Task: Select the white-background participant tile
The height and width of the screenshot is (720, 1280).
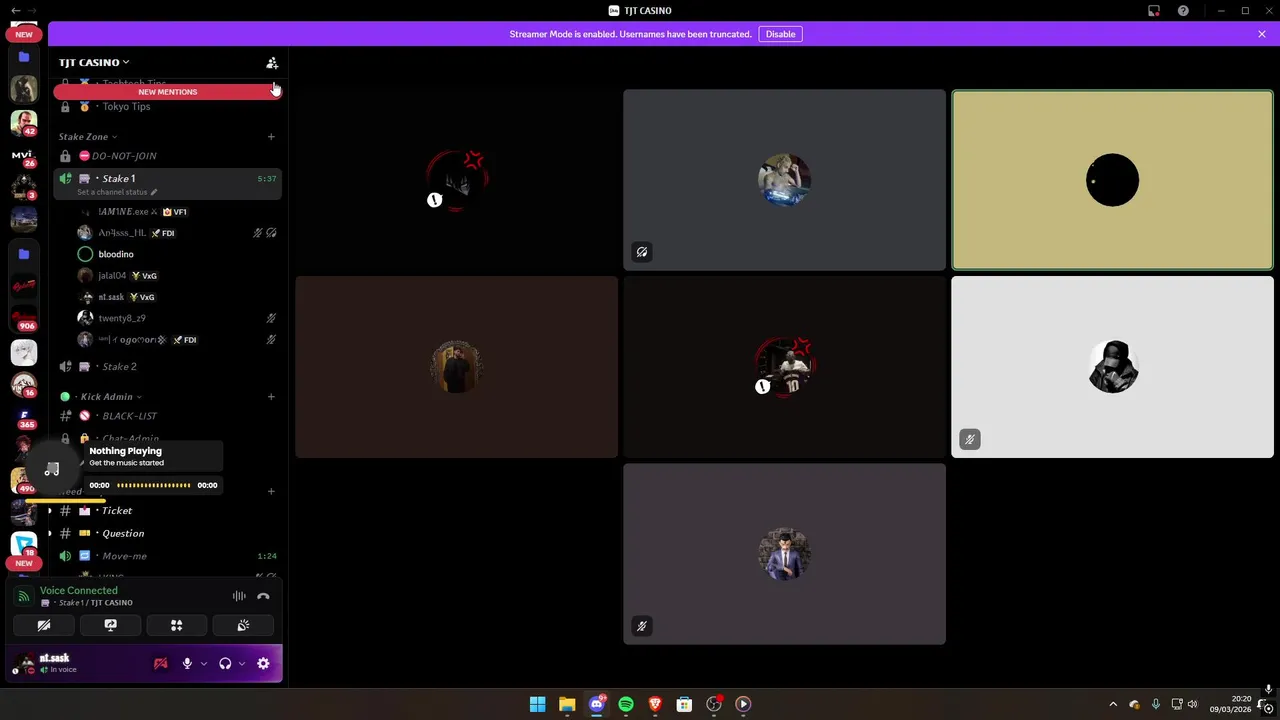Action: (1112, 367)
